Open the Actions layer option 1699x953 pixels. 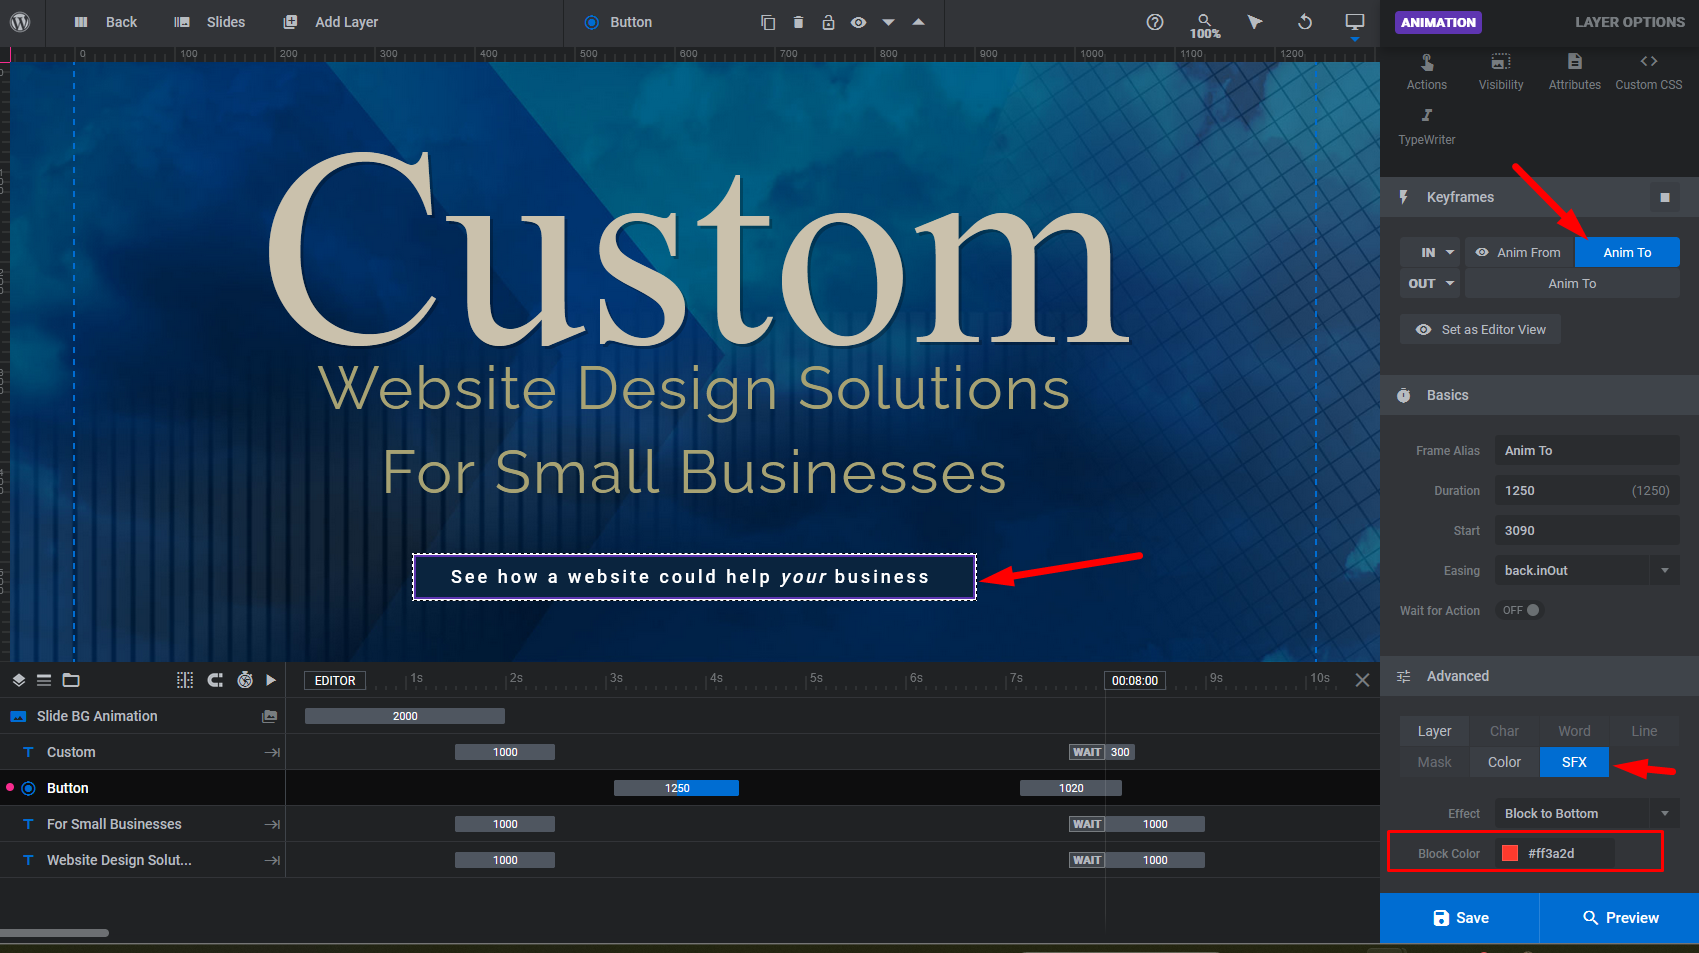click(1427, 72)
